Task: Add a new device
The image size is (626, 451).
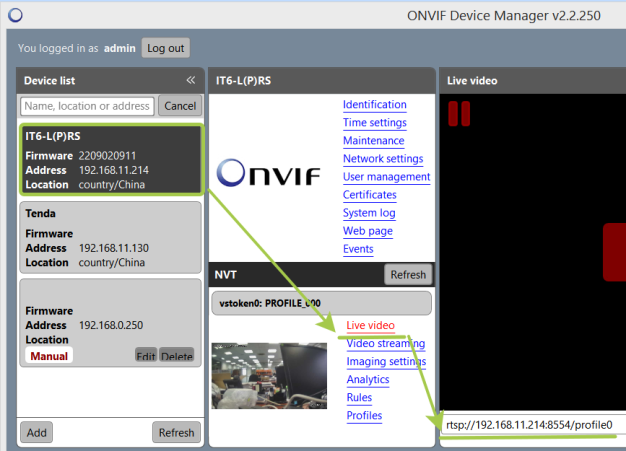Action: [x=36, y=432]
